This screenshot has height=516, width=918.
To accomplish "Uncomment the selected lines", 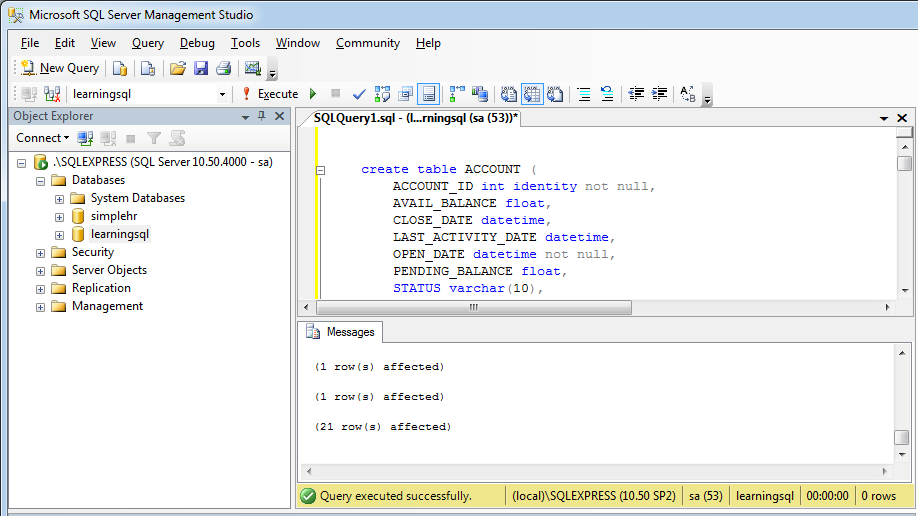I will coord(607,94).
